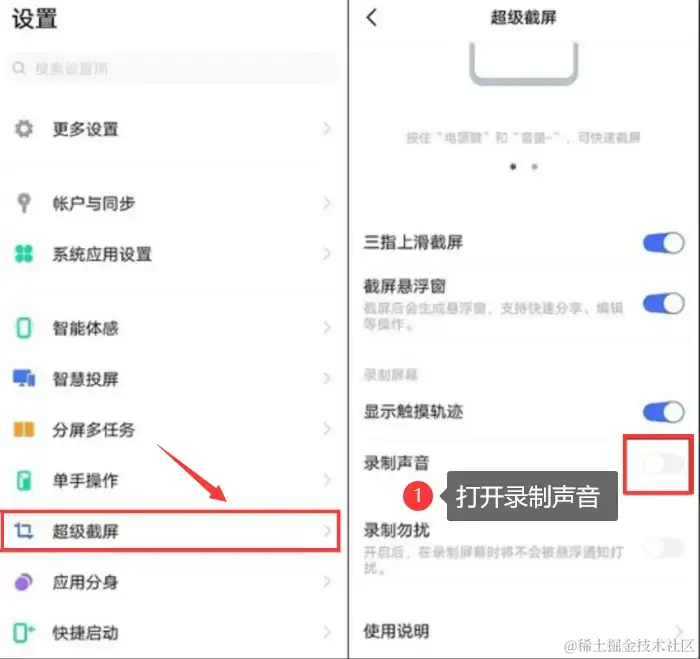Image resolution: width=700 pixels, height=659 pixels.
Task: Go back using the top-left arrow in 超级截屏
Action: [371, 18]
